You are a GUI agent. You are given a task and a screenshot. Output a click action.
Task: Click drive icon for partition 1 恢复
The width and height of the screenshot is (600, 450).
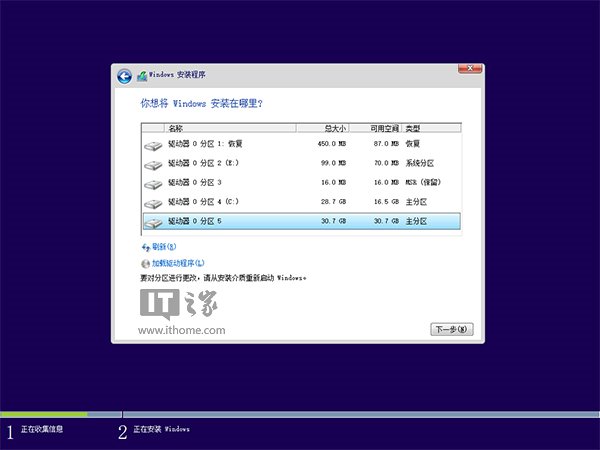coord(152,144)
